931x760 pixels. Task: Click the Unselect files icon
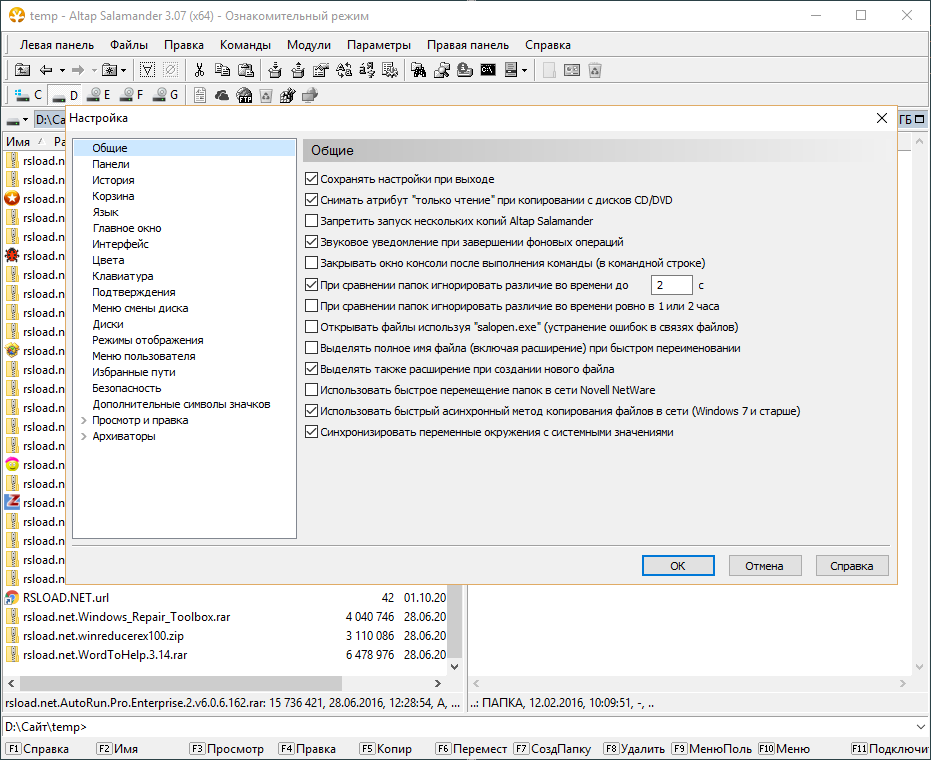pyautogui.click(x=170, y=70)
